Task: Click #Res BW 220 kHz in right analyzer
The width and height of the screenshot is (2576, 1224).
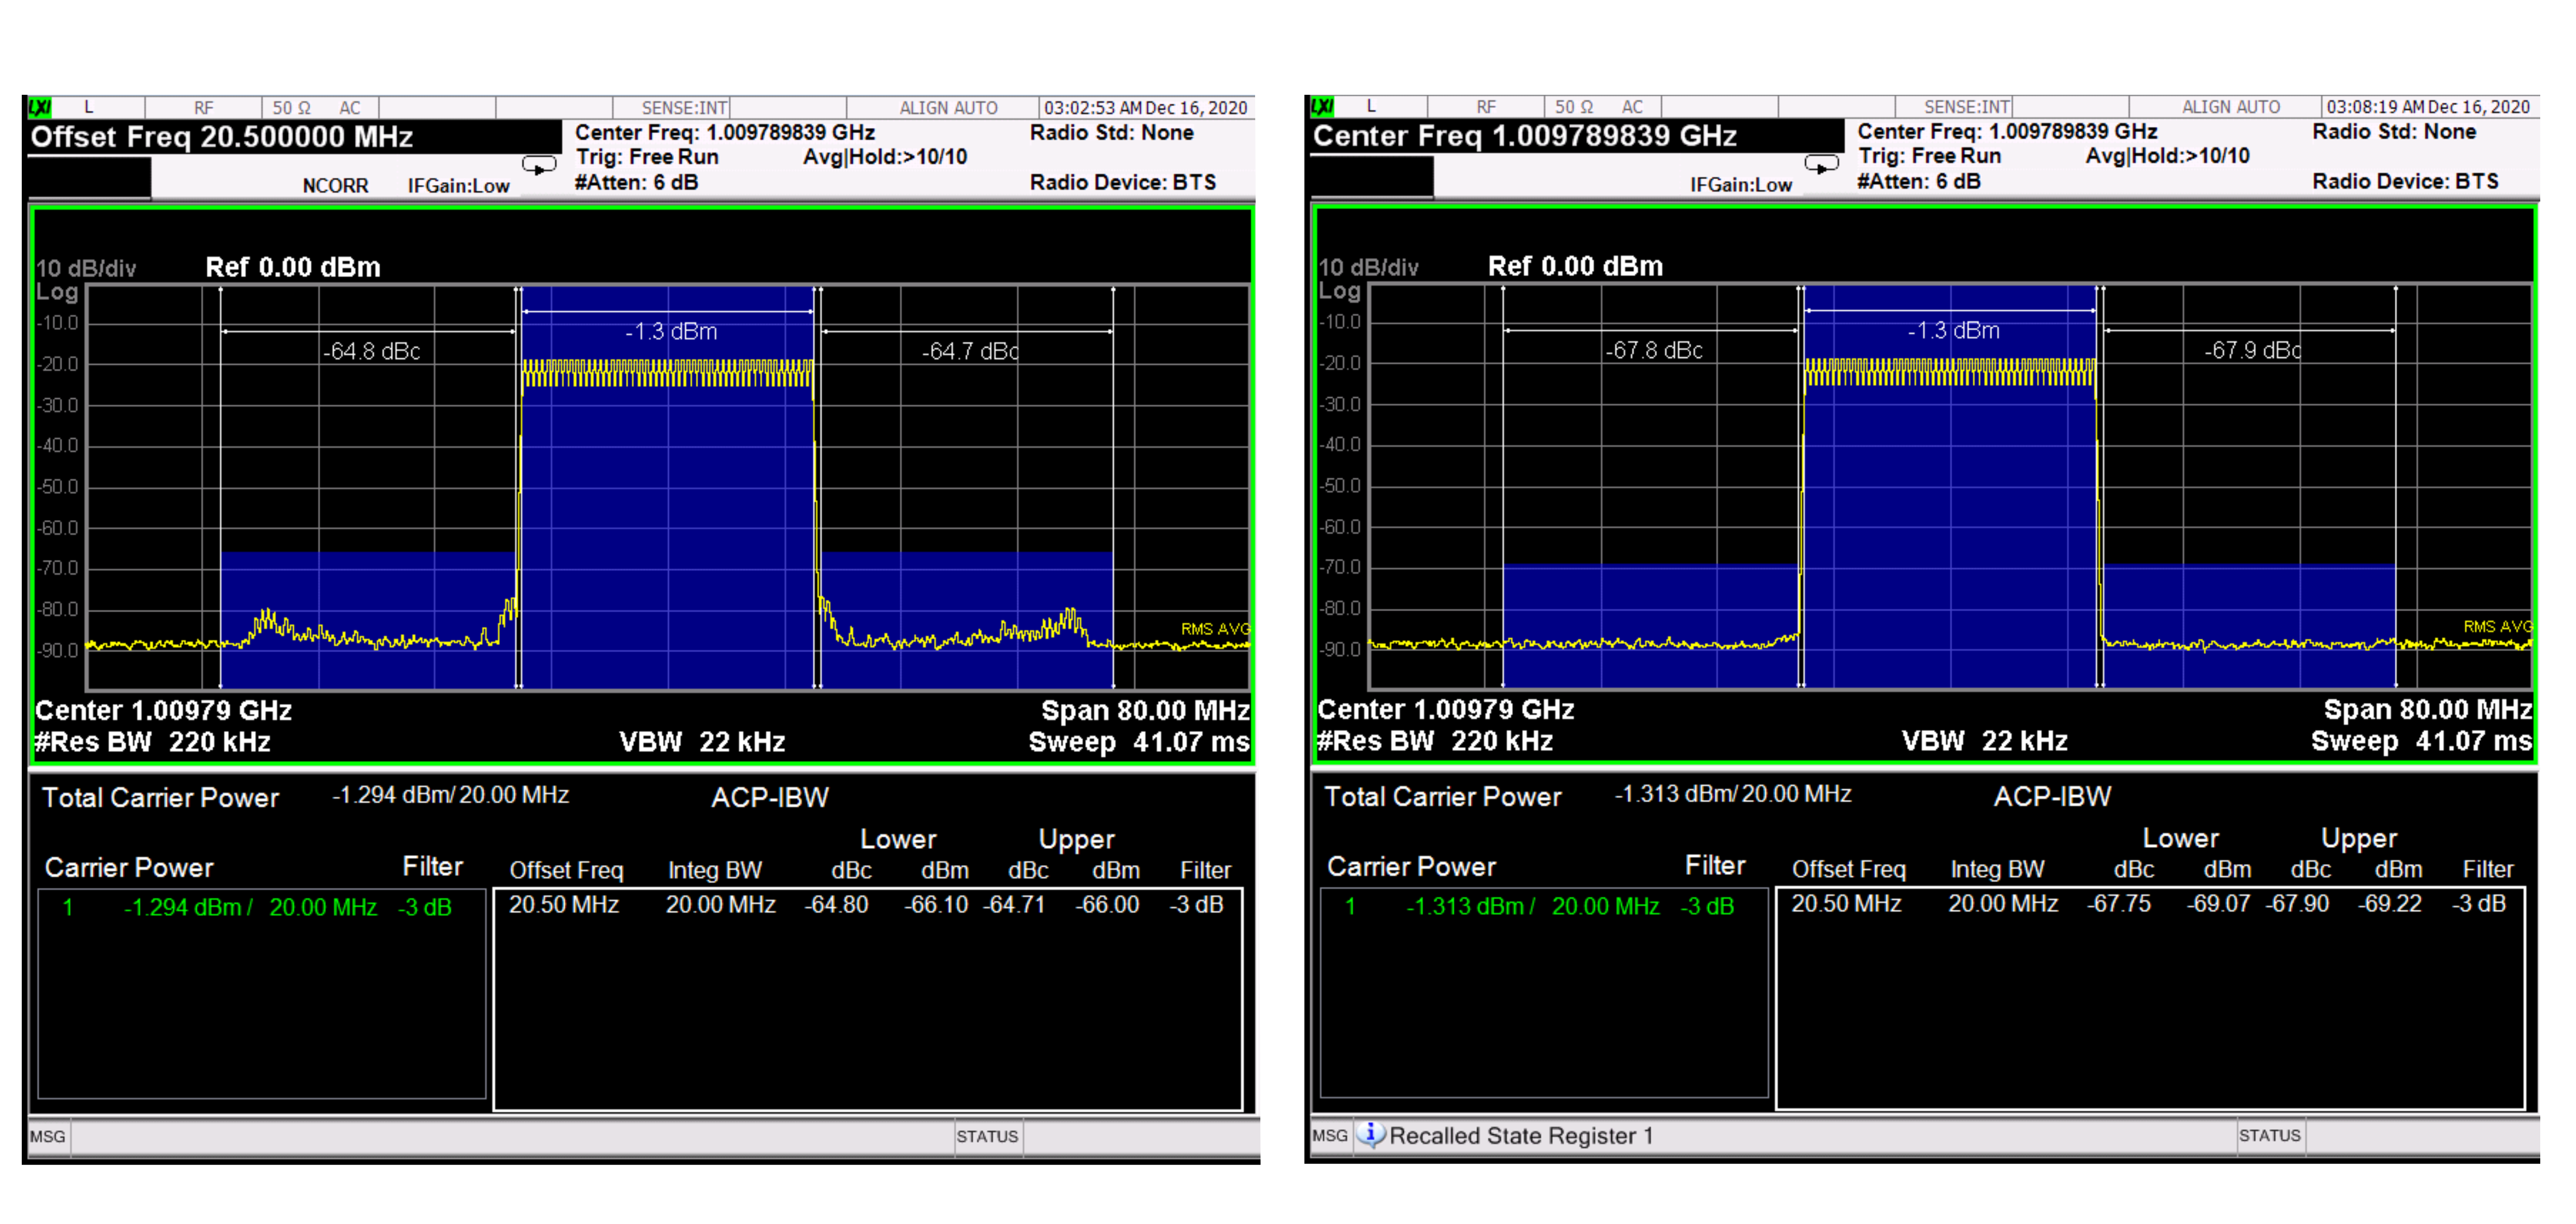Action: [x=1434, y=741]
